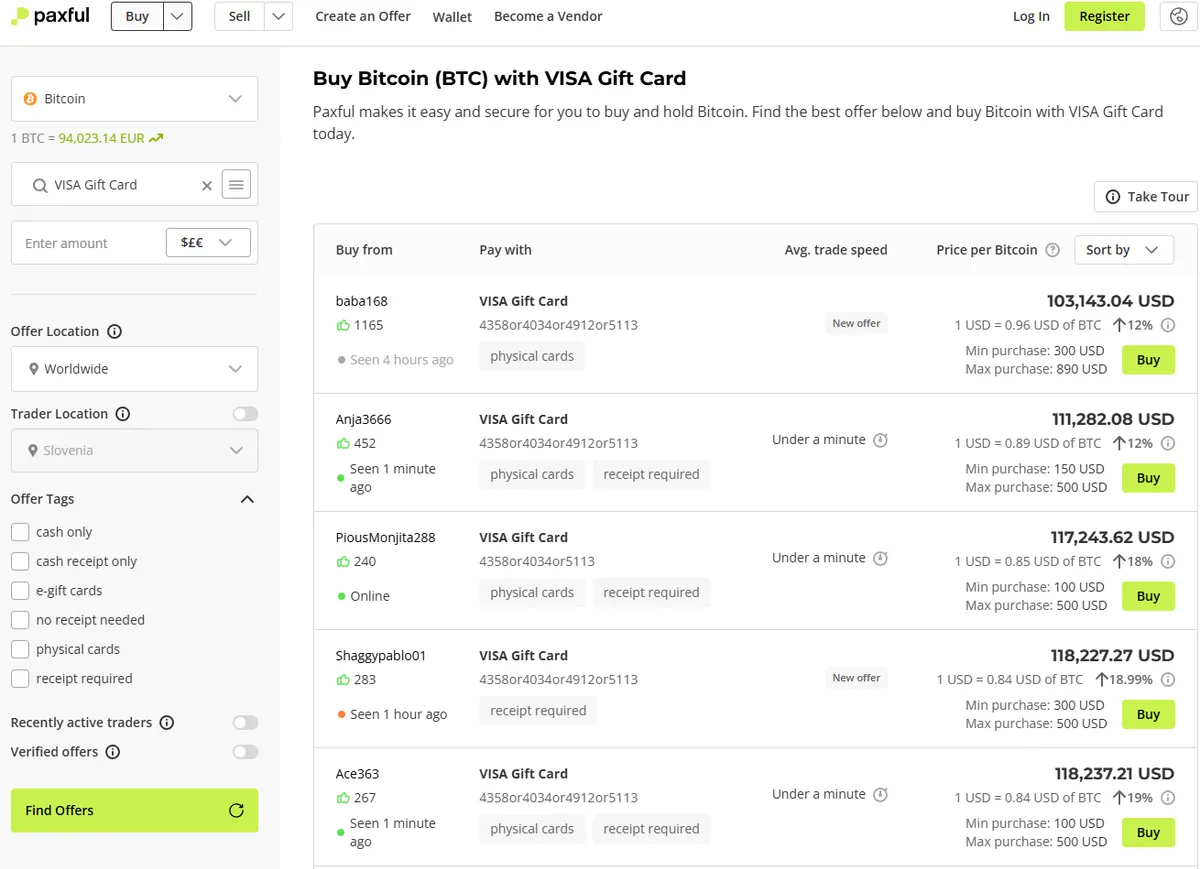Open the payment methods list icon
Image resolution: width=1200 pixels, height=869 pixels.
pyautogui.click(x=236, y=184)
